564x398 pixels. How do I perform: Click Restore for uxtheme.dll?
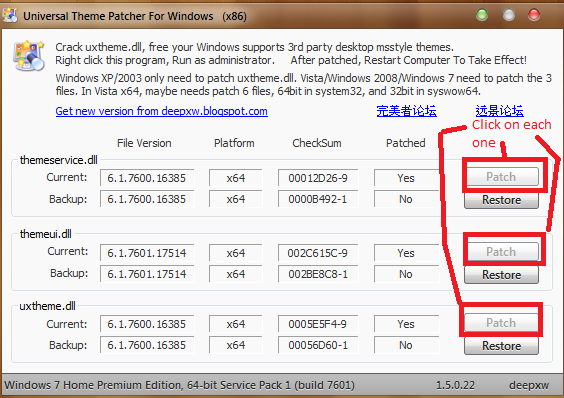tap(501, 346)
